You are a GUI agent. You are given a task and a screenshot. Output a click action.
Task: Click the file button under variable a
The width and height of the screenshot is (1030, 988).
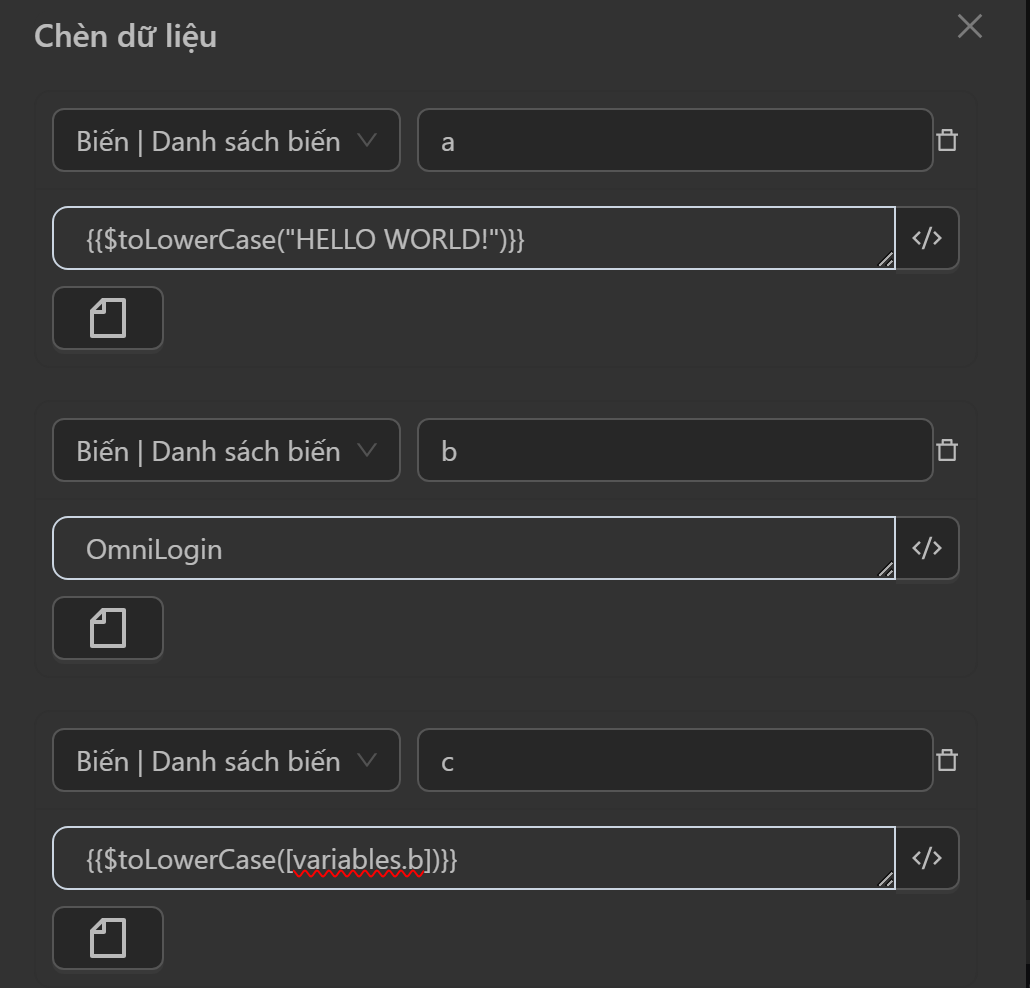point(108,319)
